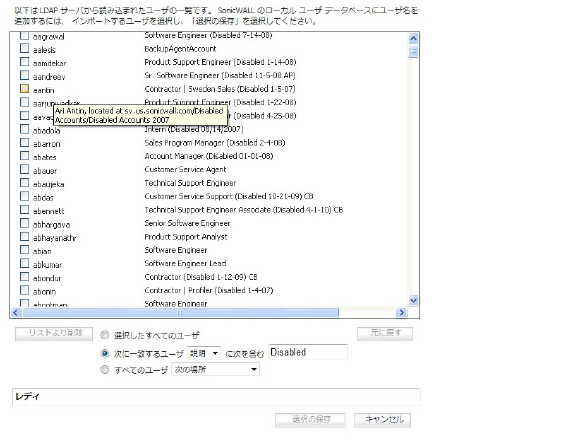576x444 pixels.
Task: Check the abonin user box
Action: coord(24,290)
